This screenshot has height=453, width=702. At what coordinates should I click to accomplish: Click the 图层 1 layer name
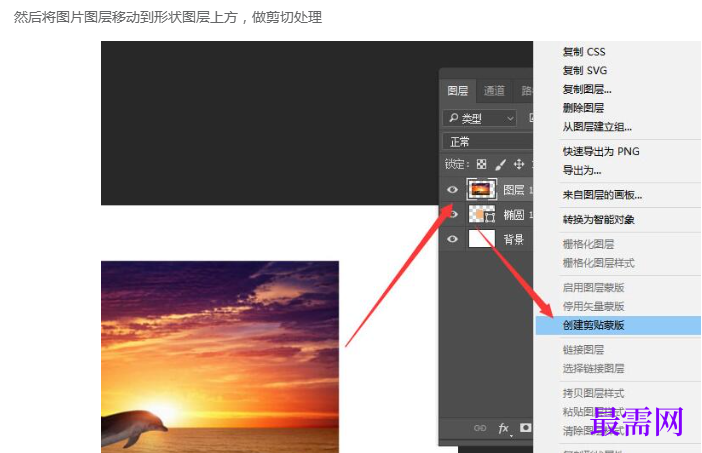517,190
